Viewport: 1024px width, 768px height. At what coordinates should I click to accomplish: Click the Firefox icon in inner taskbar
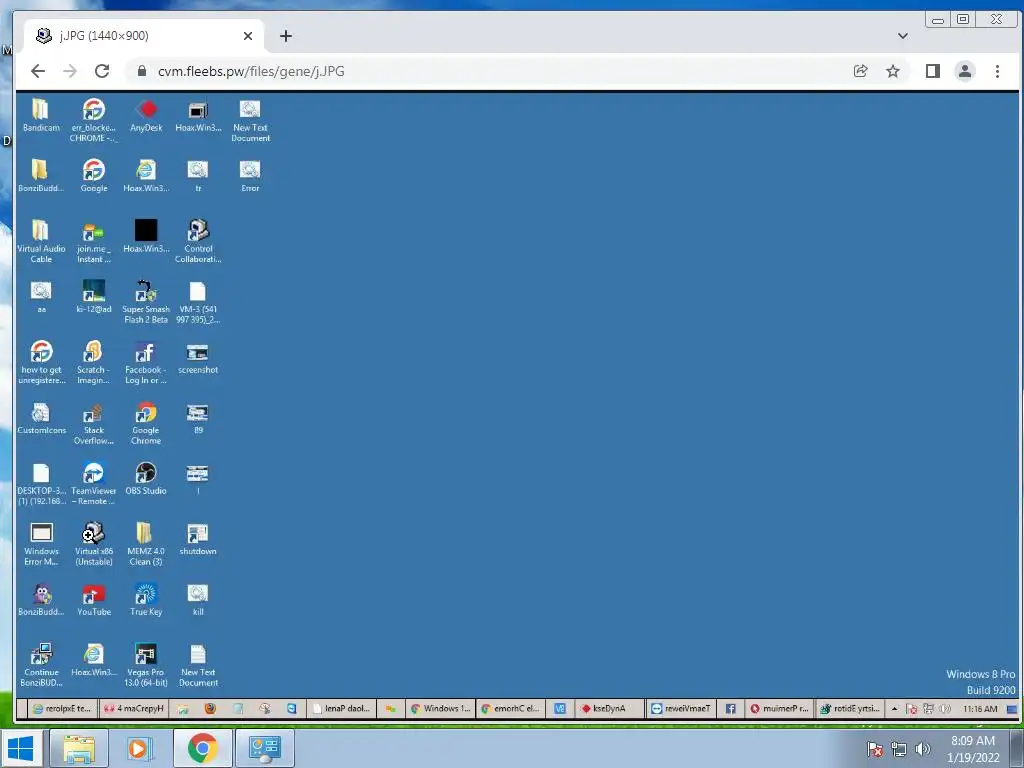coord(210,709)
